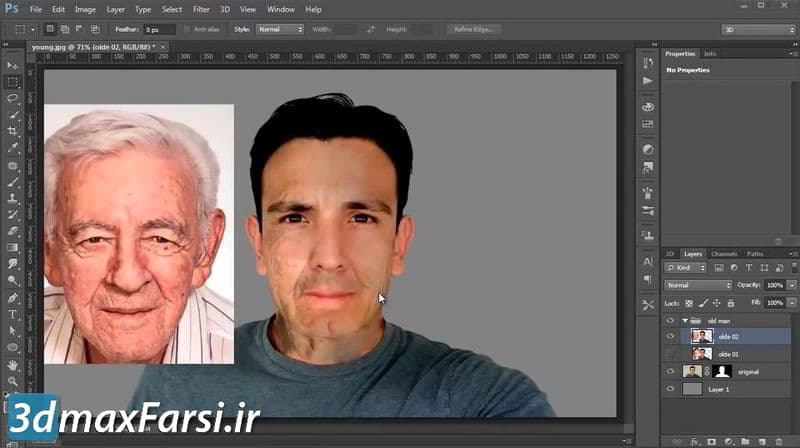This screenshot has width=800, height=448.
Task: Select the Lasso tool
Action: (13, 98)
